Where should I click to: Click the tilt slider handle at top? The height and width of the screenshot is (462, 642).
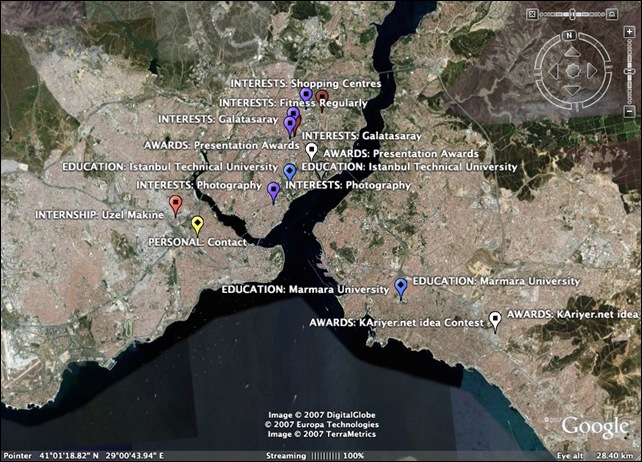click(572, 14)
